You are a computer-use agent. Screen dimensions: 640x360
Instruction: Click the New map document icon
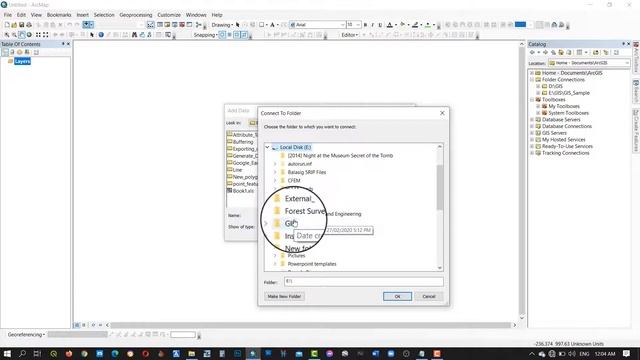coord(7,25)
